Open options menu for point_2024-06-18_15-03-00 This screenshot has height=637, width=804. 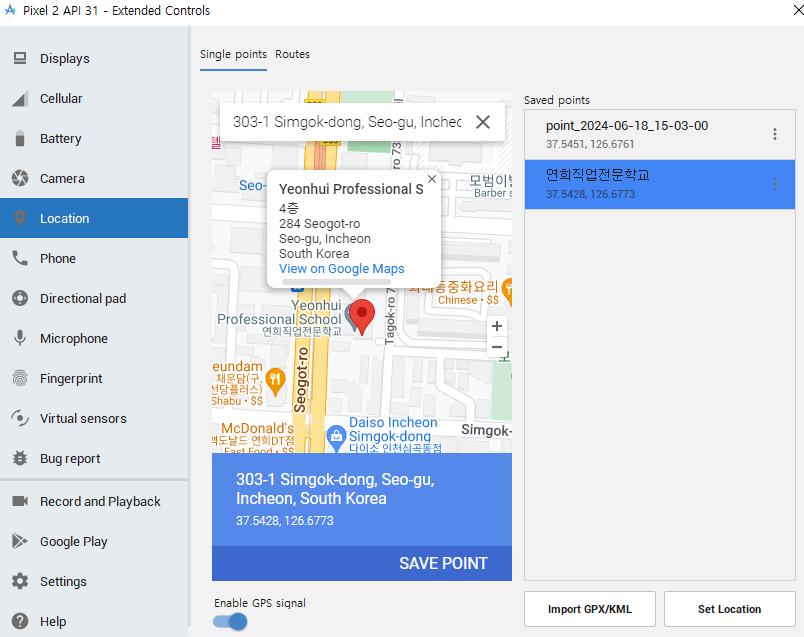pos(775,134)
